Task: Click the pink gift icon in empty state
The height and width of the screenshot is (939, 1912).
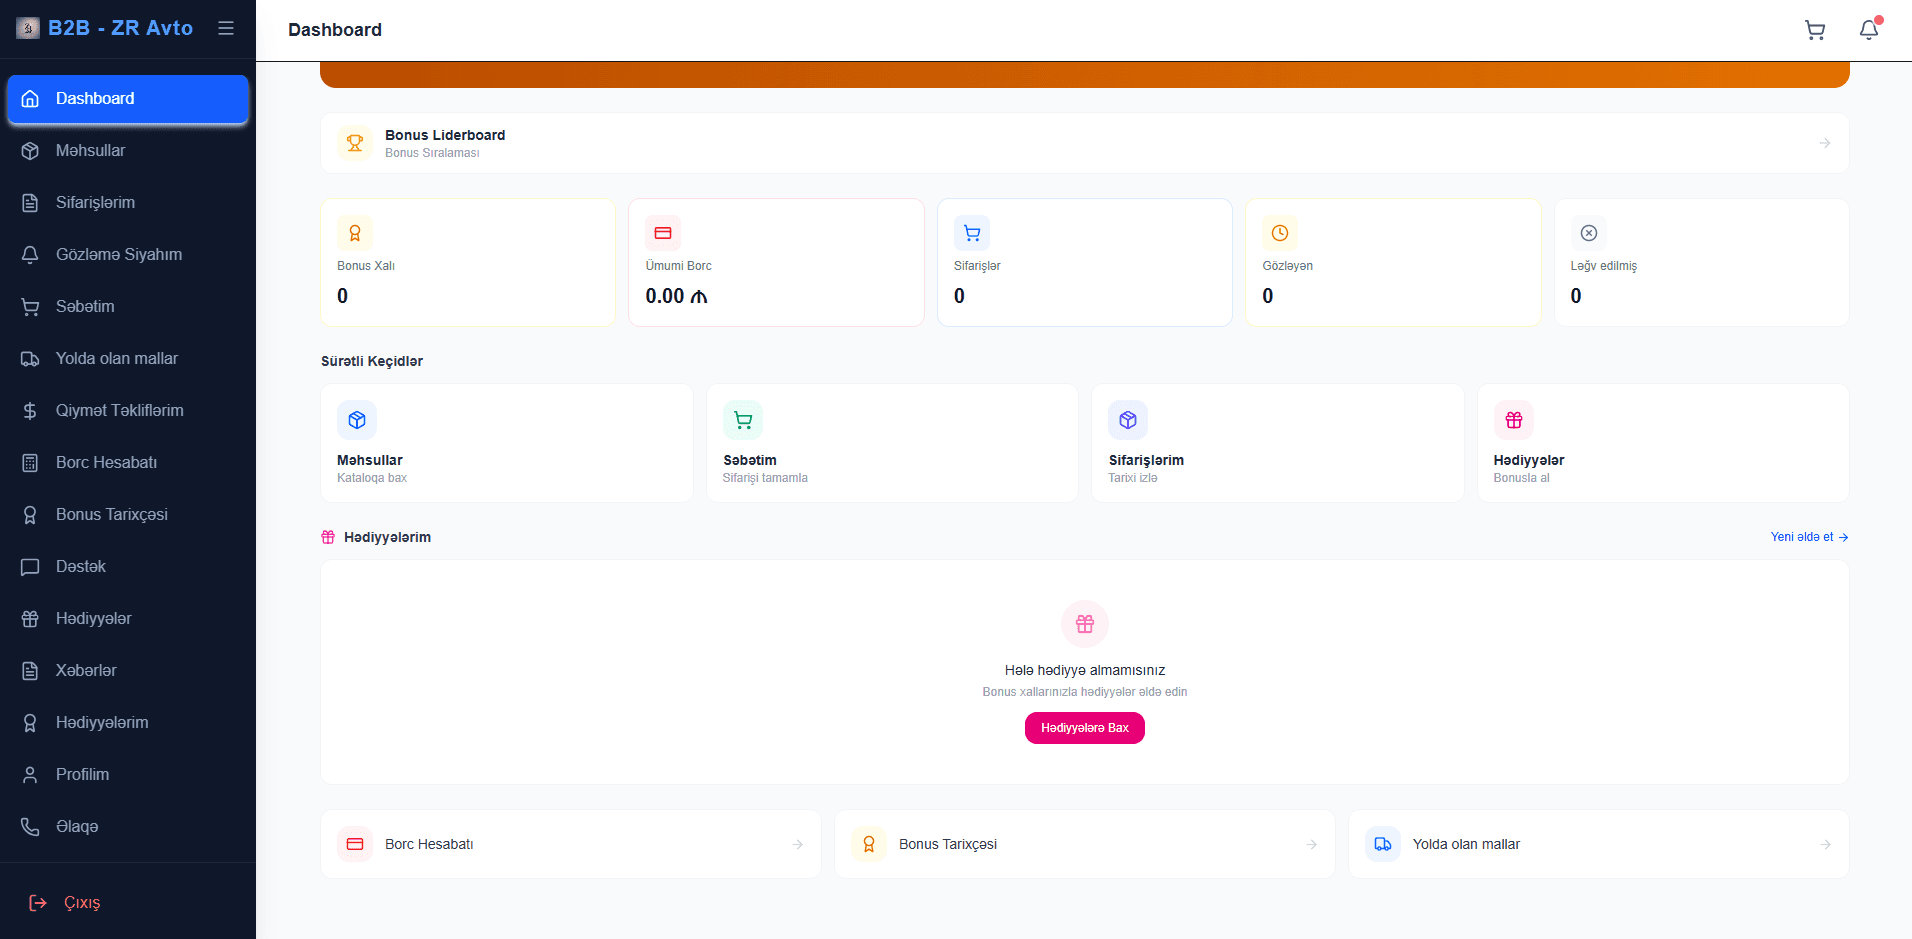Action: click(1085, 624)
